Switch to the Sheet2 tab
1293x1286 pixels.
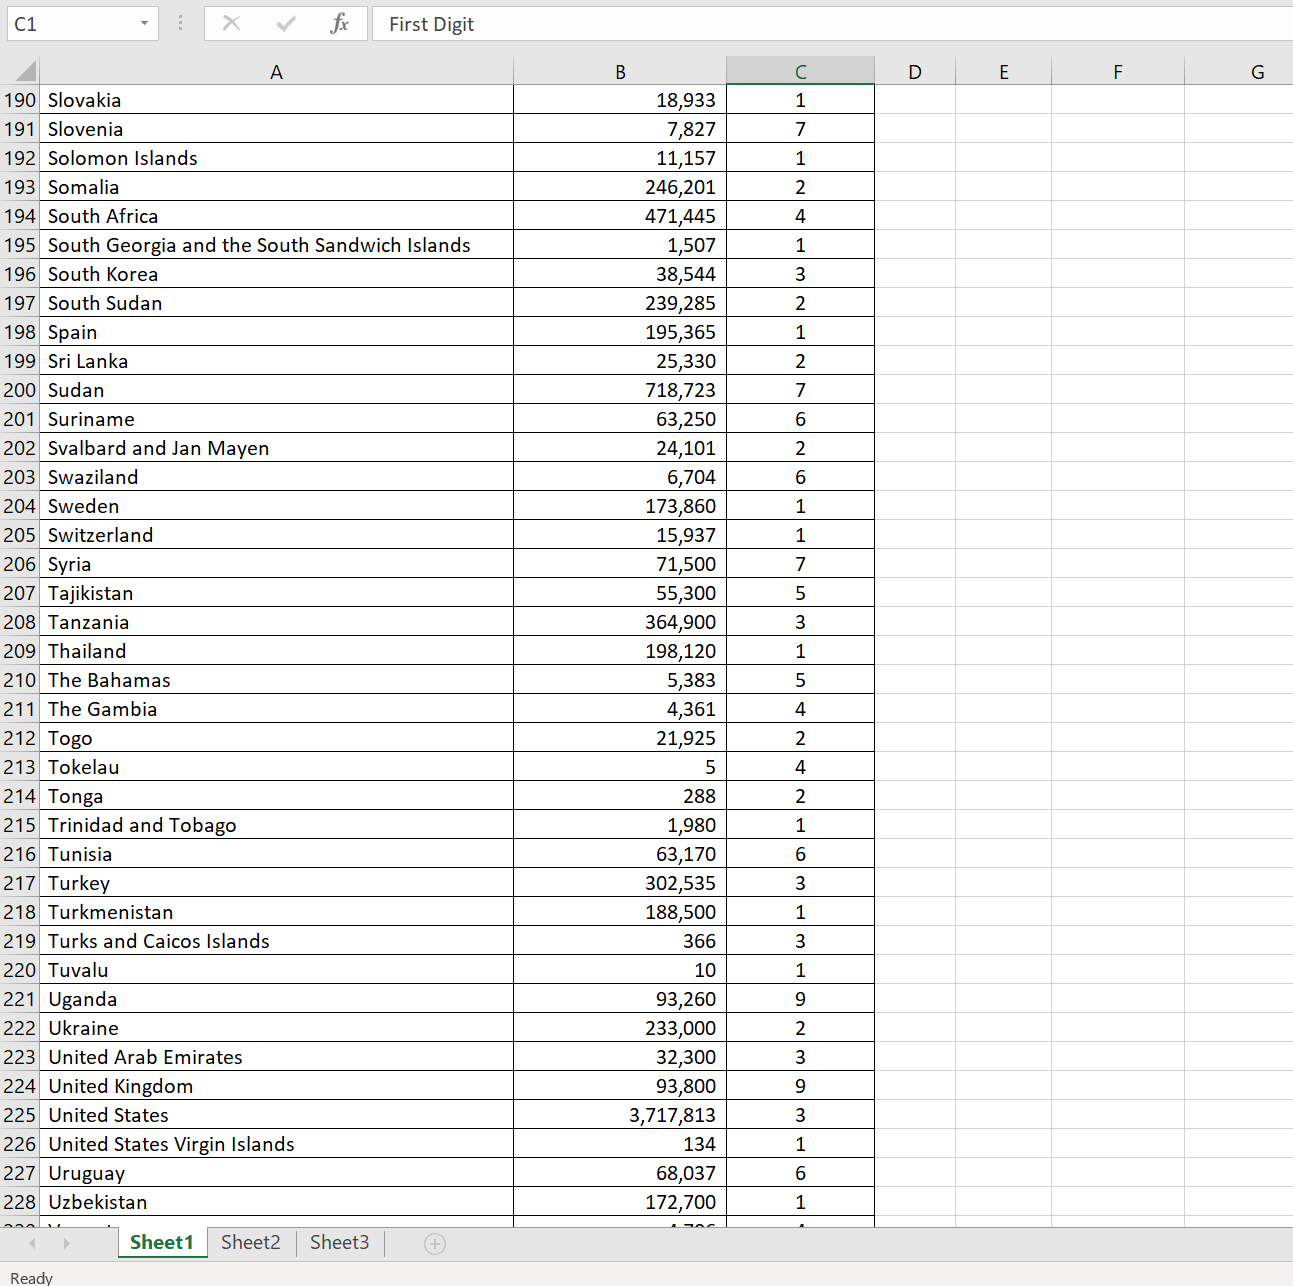[x=250, y=1242]
